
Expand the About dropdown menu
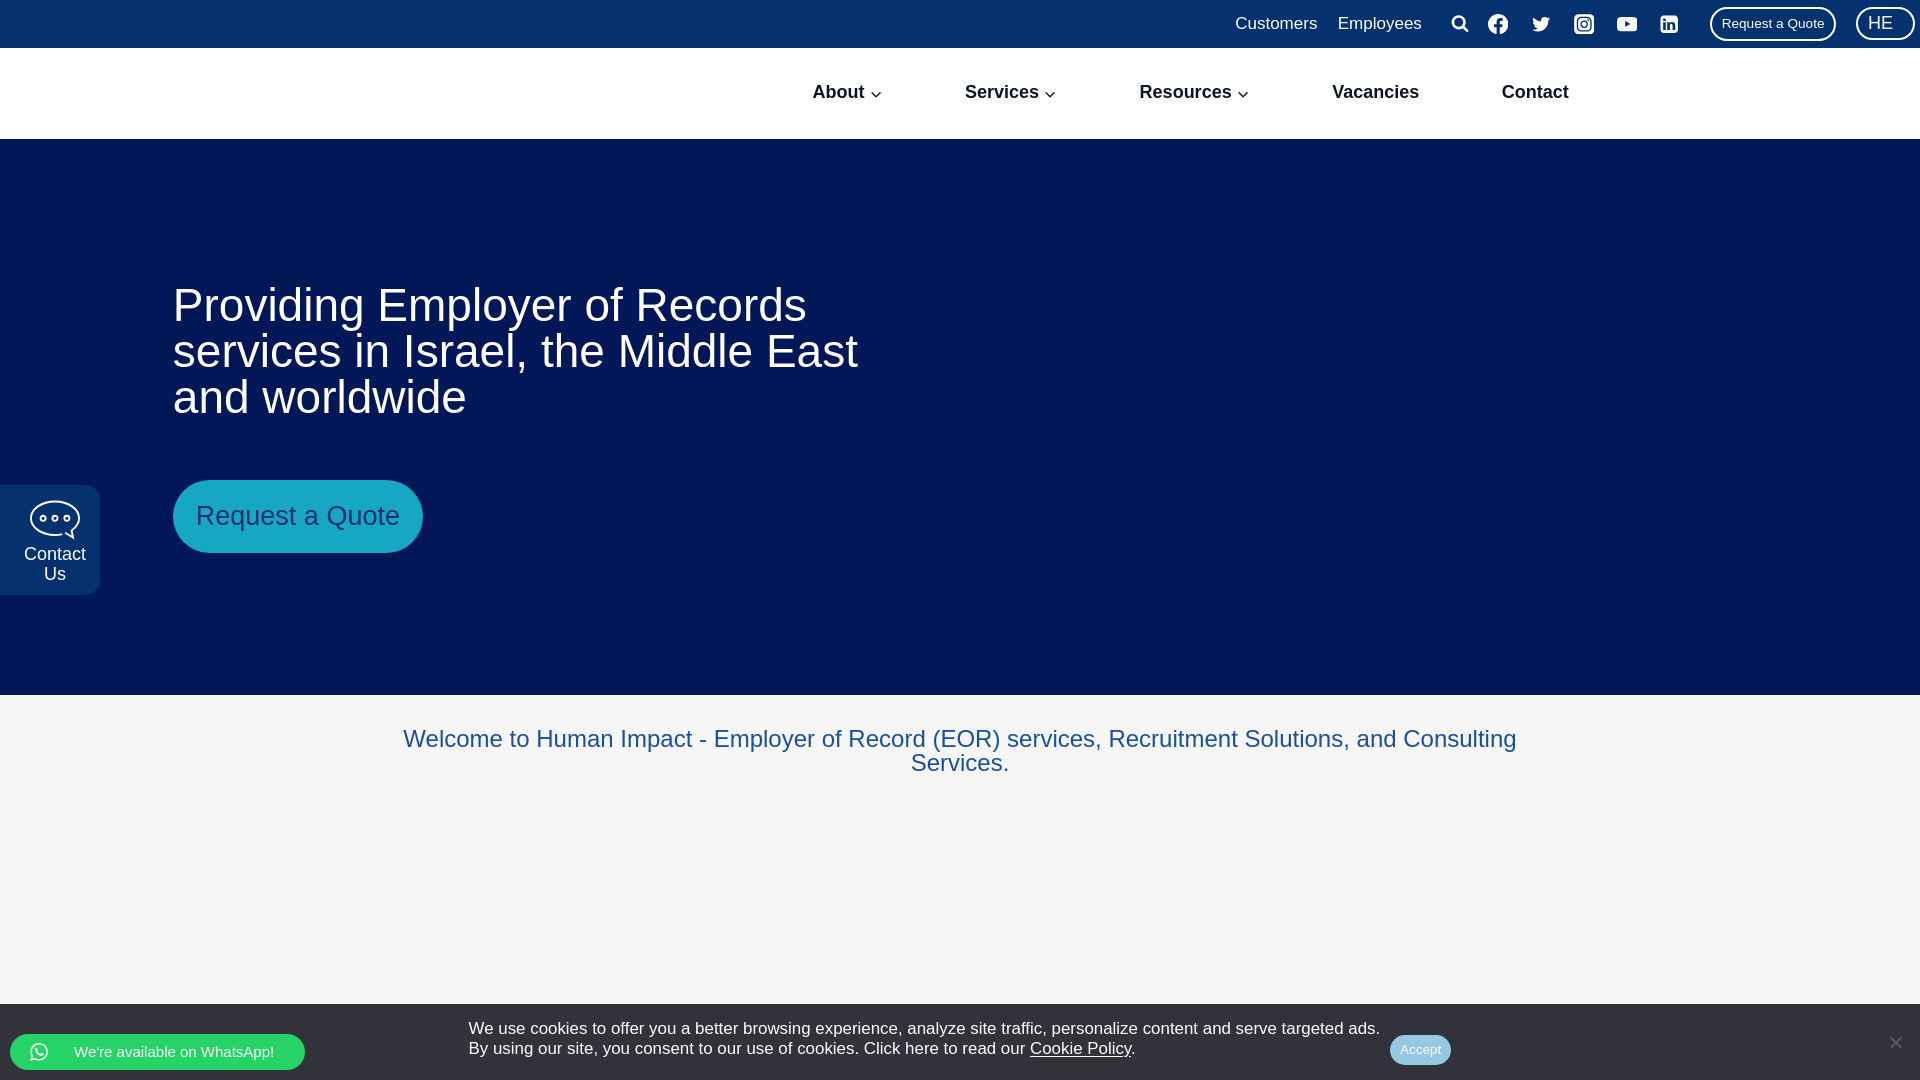847,92
